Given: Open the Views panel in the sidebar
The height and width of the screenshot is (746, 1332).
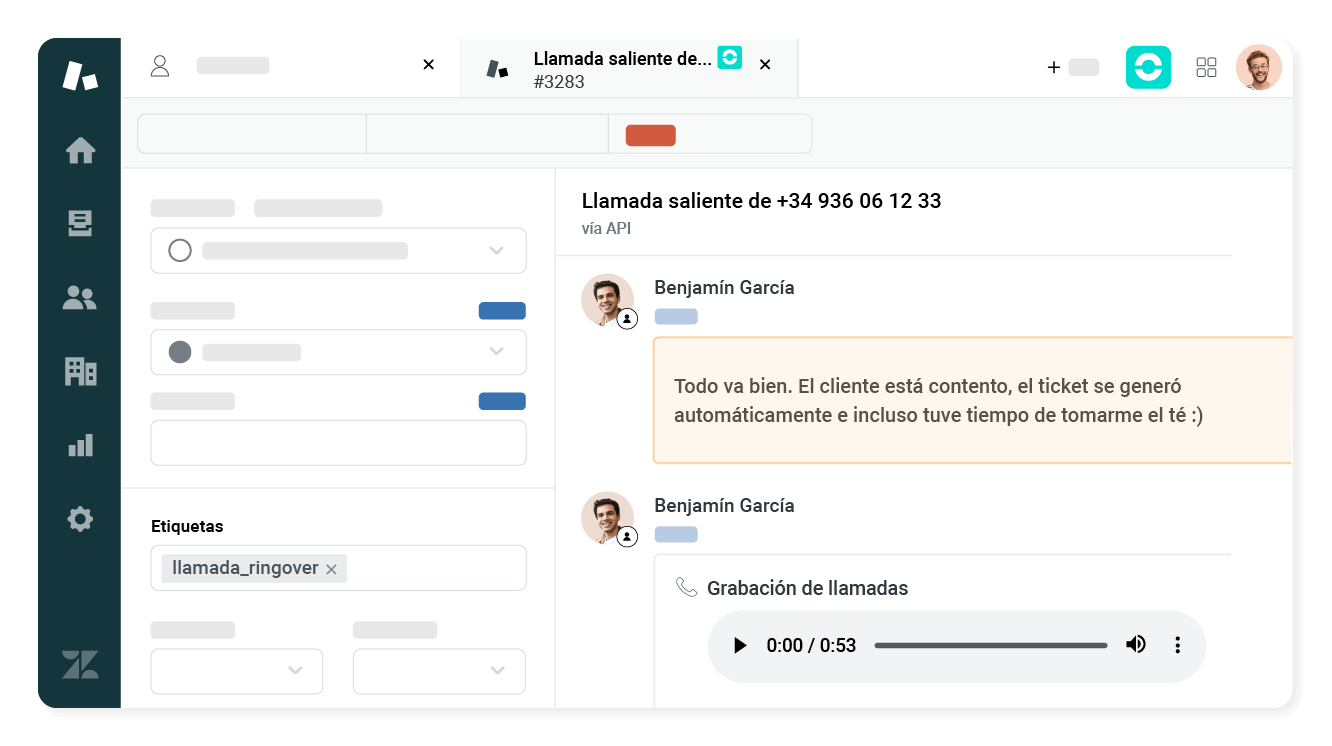Looking at the screenshot, I should tap(80, 224).
